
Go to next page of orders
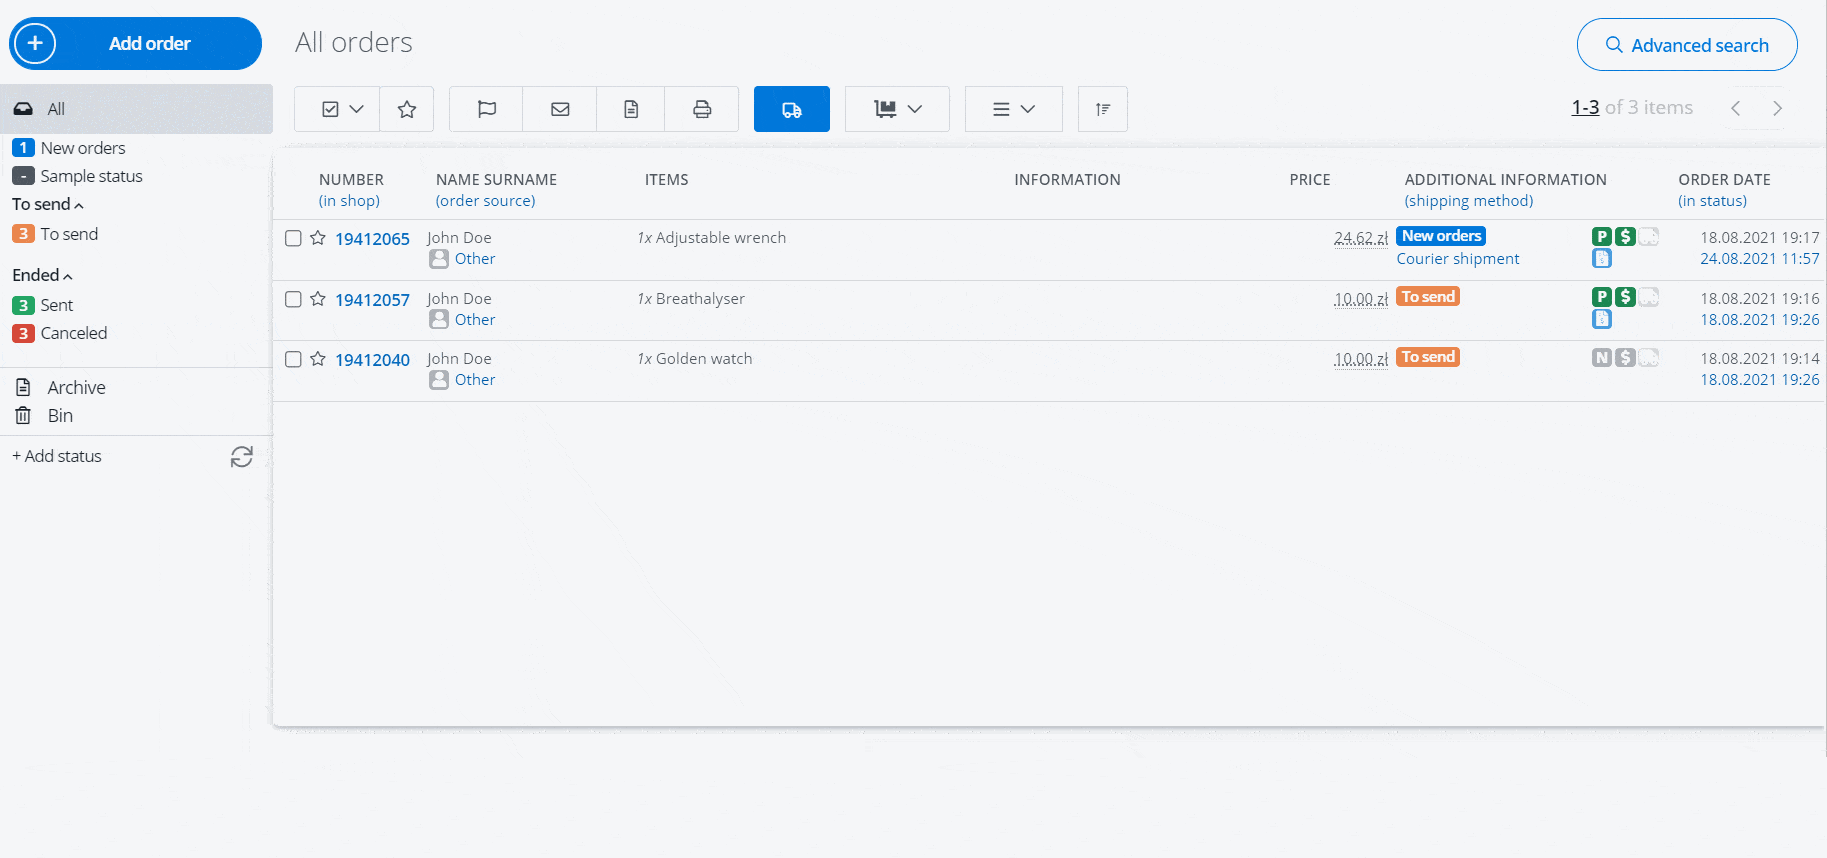coord(1777,108)
